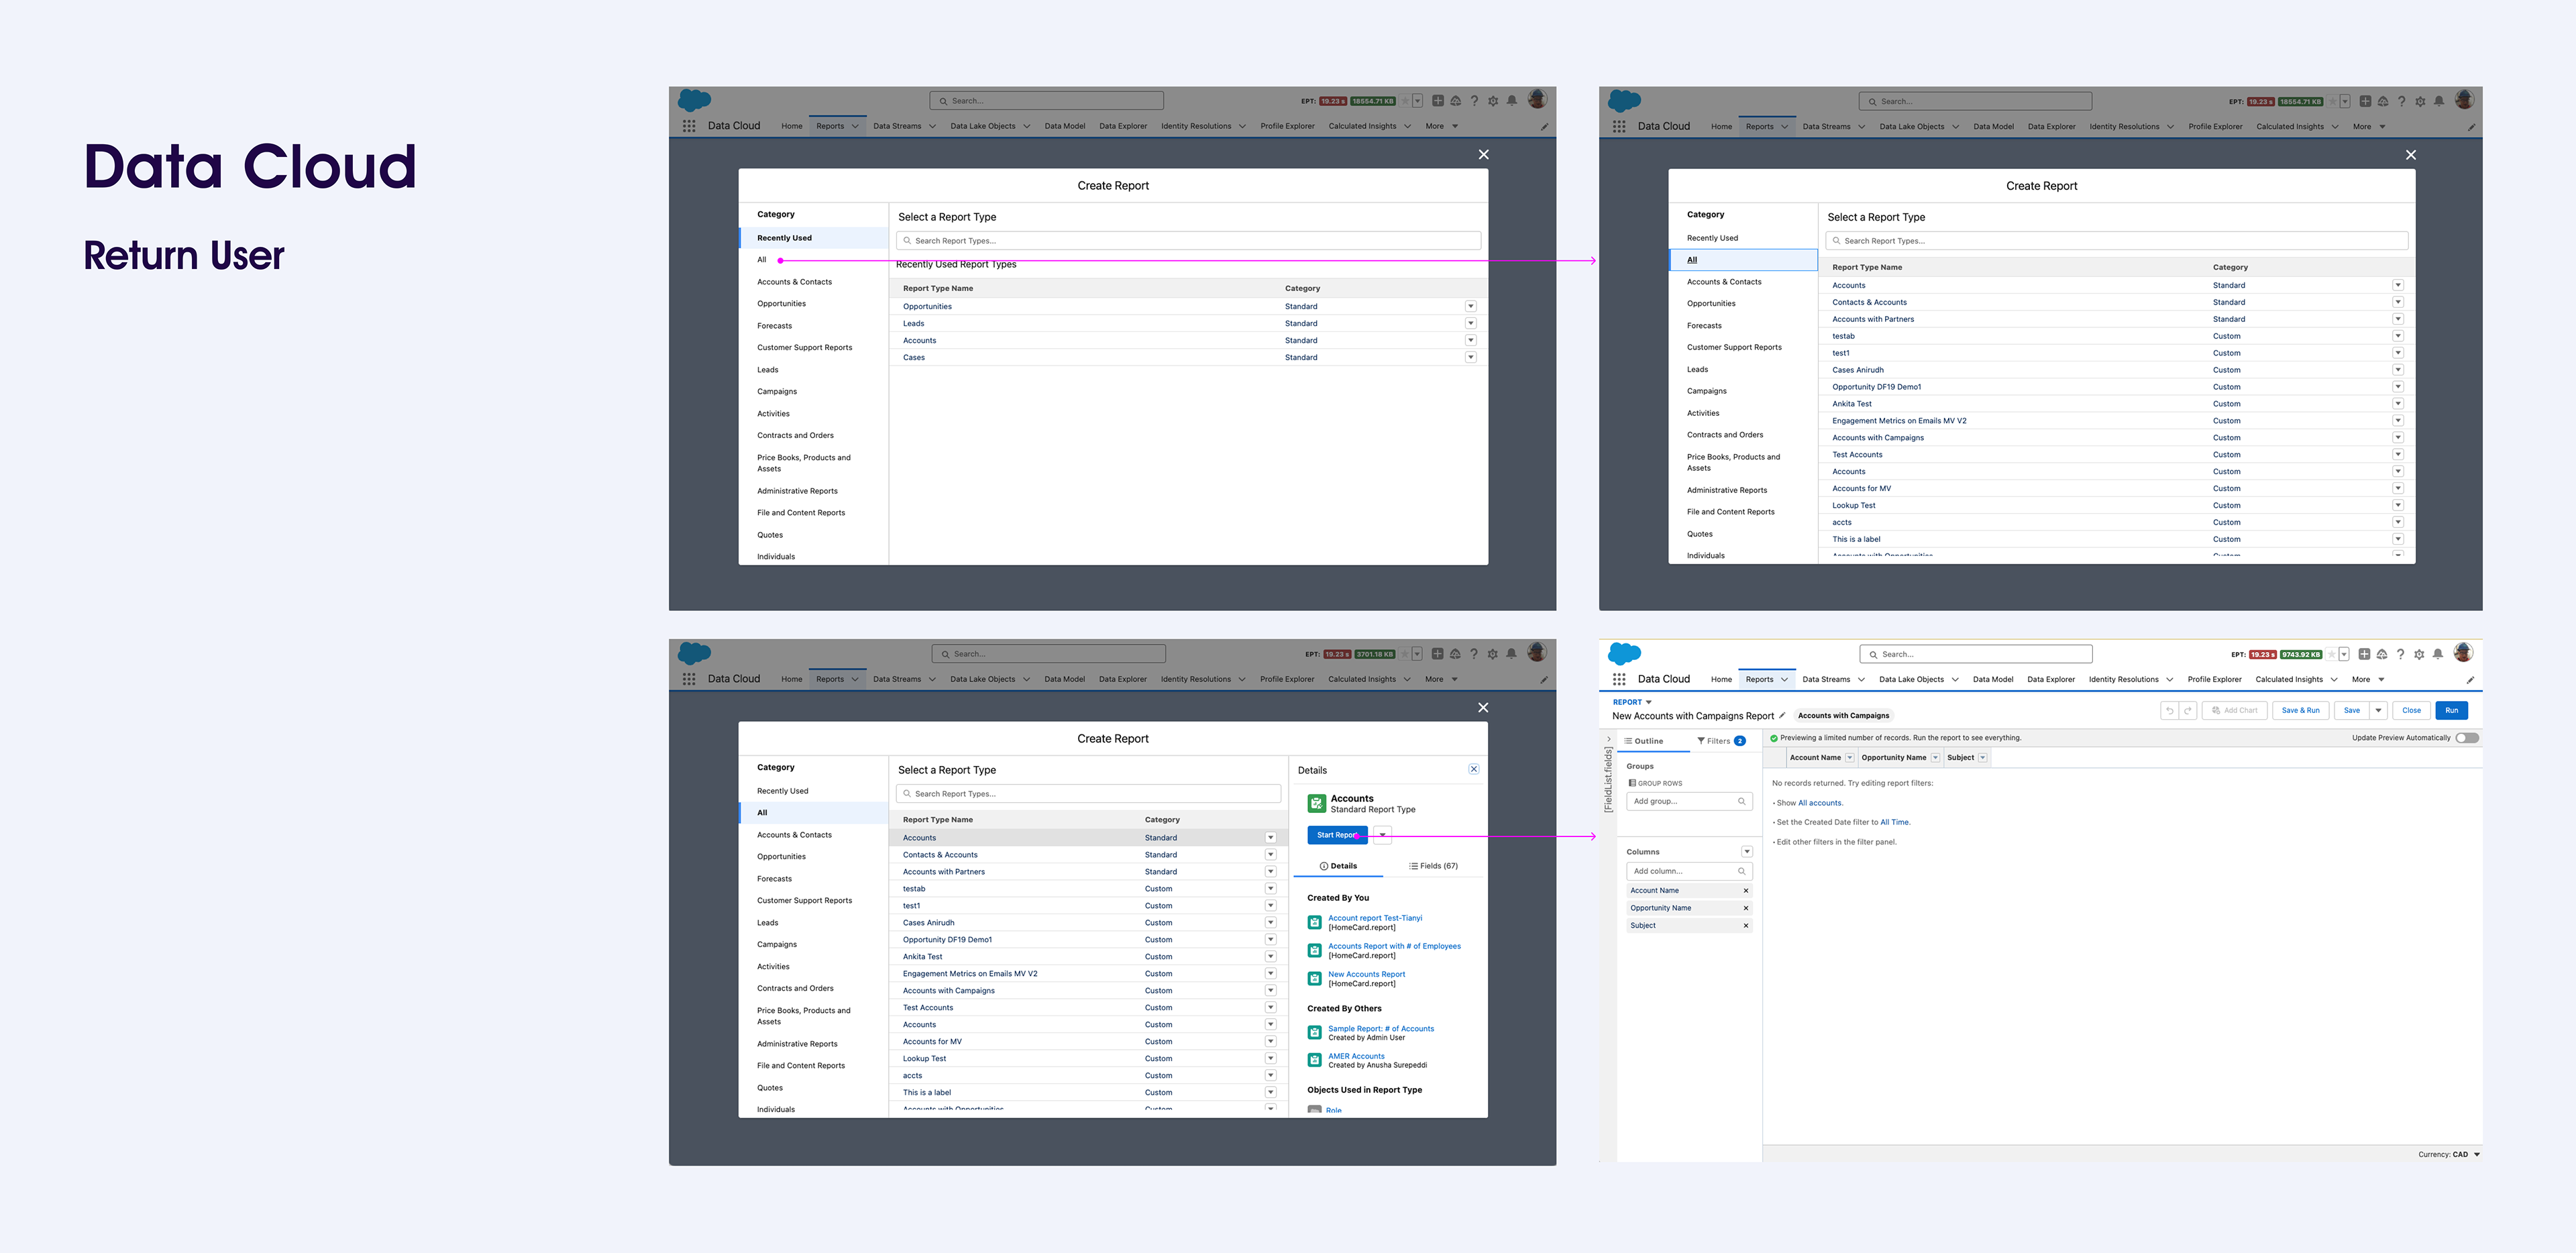Select Fields (67) tab in Details panel
Viewport: 2576px width, 1253px height.
pyautogui.click(x=1433, y=866)
